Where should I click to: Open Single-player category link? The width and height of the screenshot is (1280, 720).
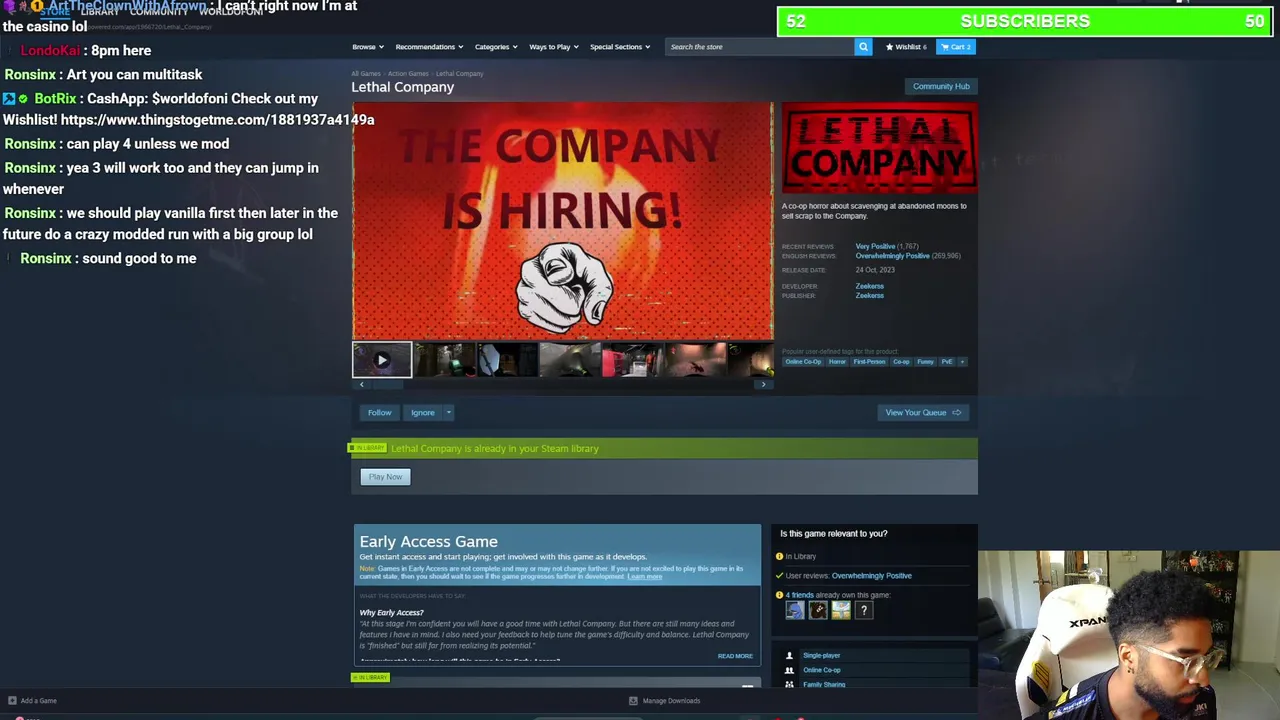[821, 656]
